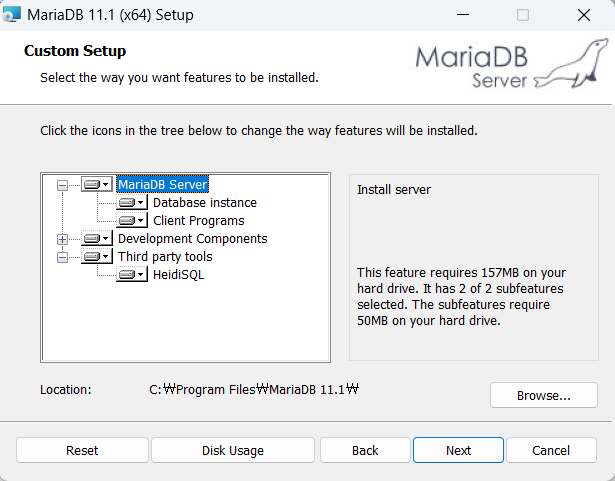Collapse the Third party tools tree node
Viewport: 615px width, 481px height.
pyautogui.click(x=62, y=257)
